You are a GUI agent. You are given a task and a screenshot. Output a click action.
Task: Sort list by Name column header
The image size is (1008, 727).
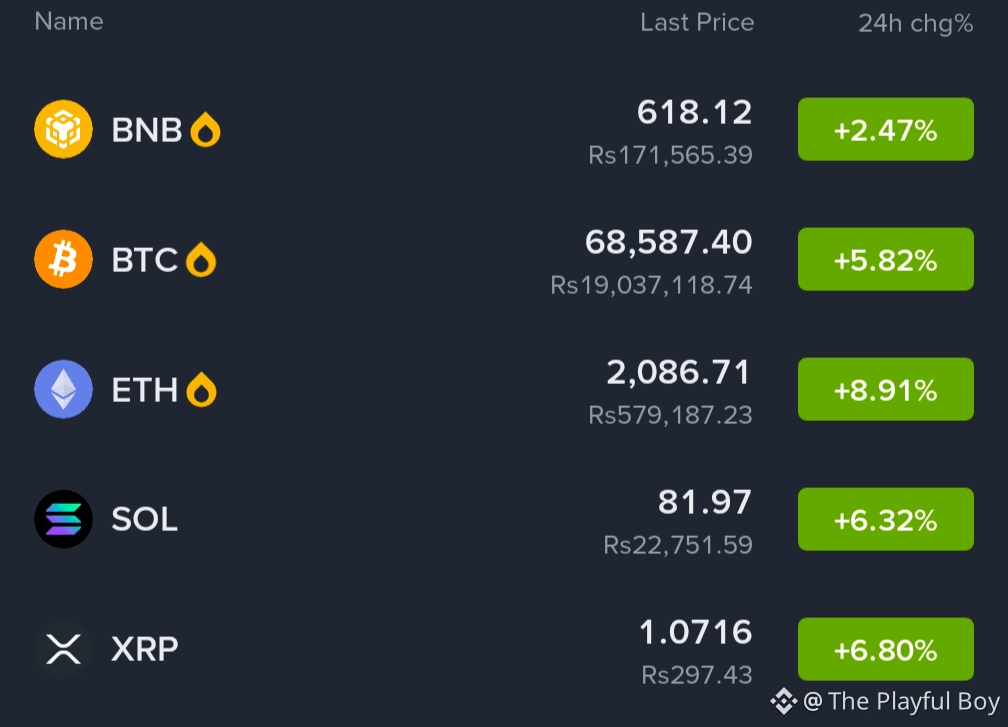[69, 21]
